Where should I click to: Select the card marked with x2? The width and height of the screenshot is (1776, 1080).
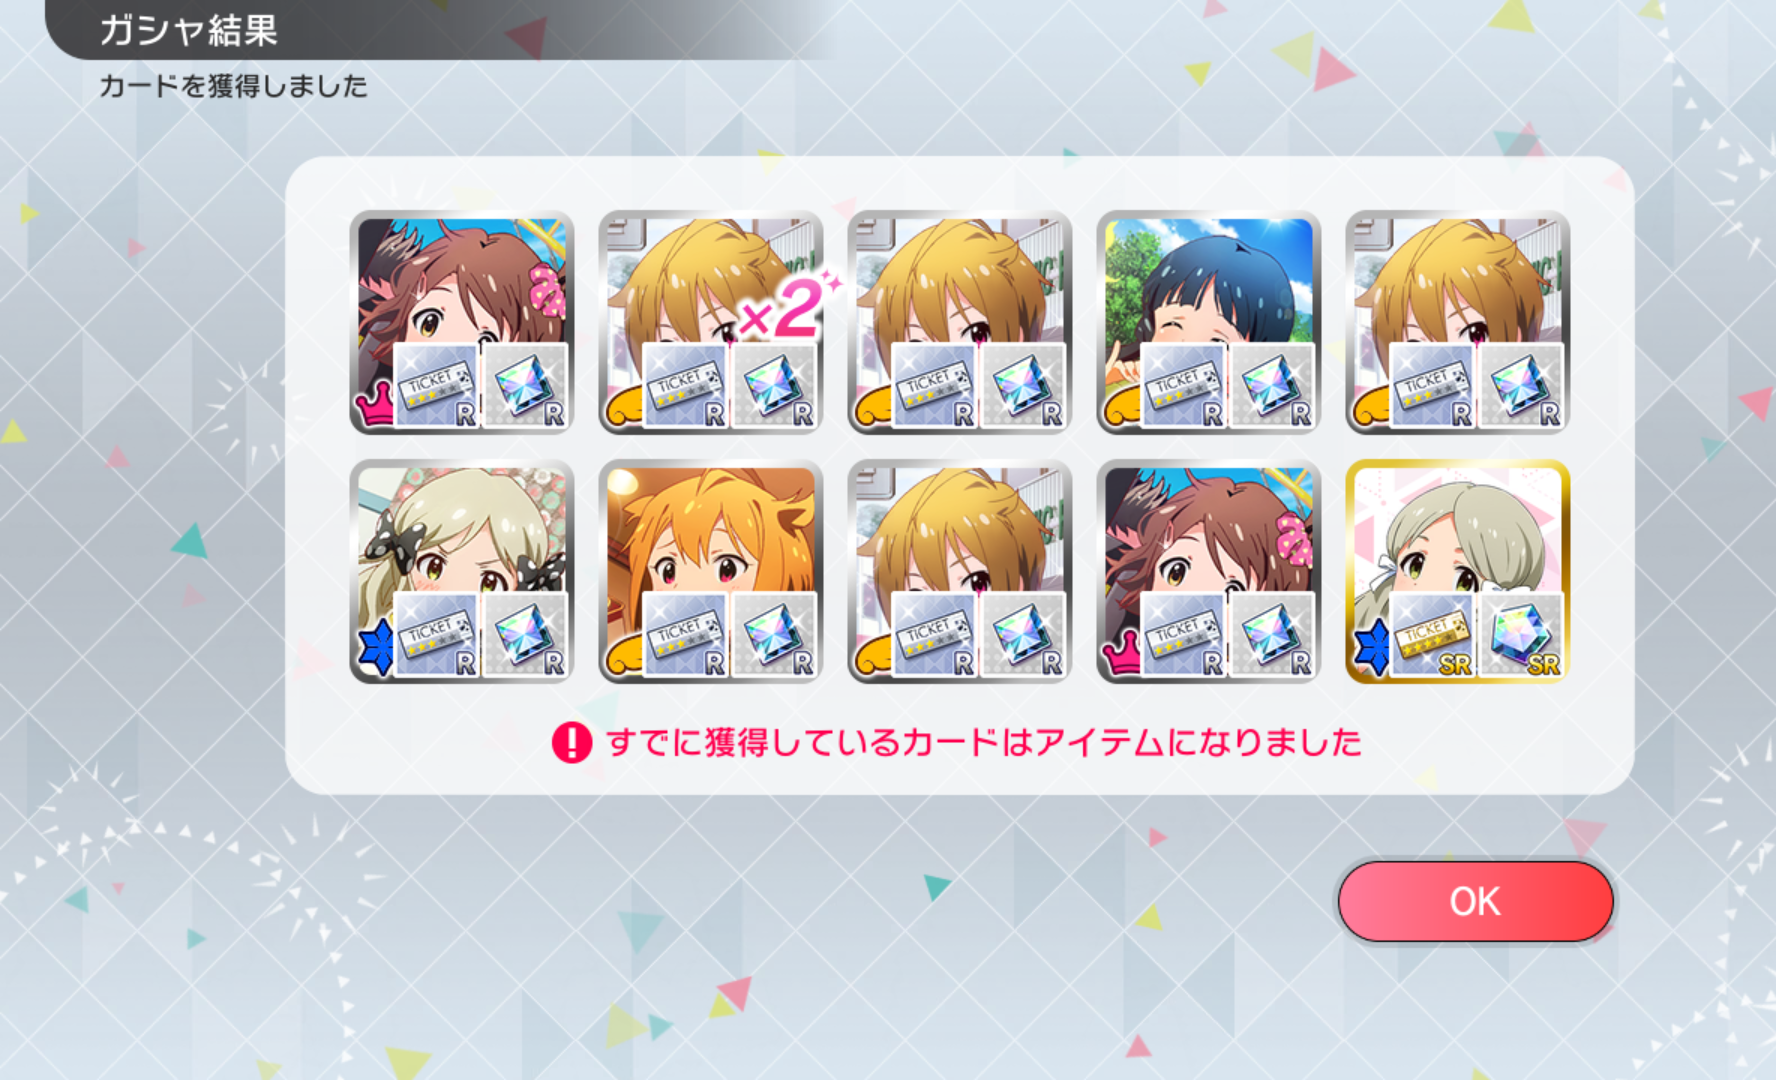coord(711,322)
